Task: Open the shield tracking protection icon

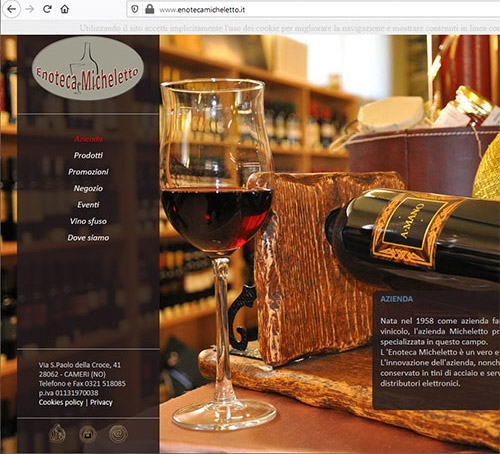Action: click(x=135, y=9)
